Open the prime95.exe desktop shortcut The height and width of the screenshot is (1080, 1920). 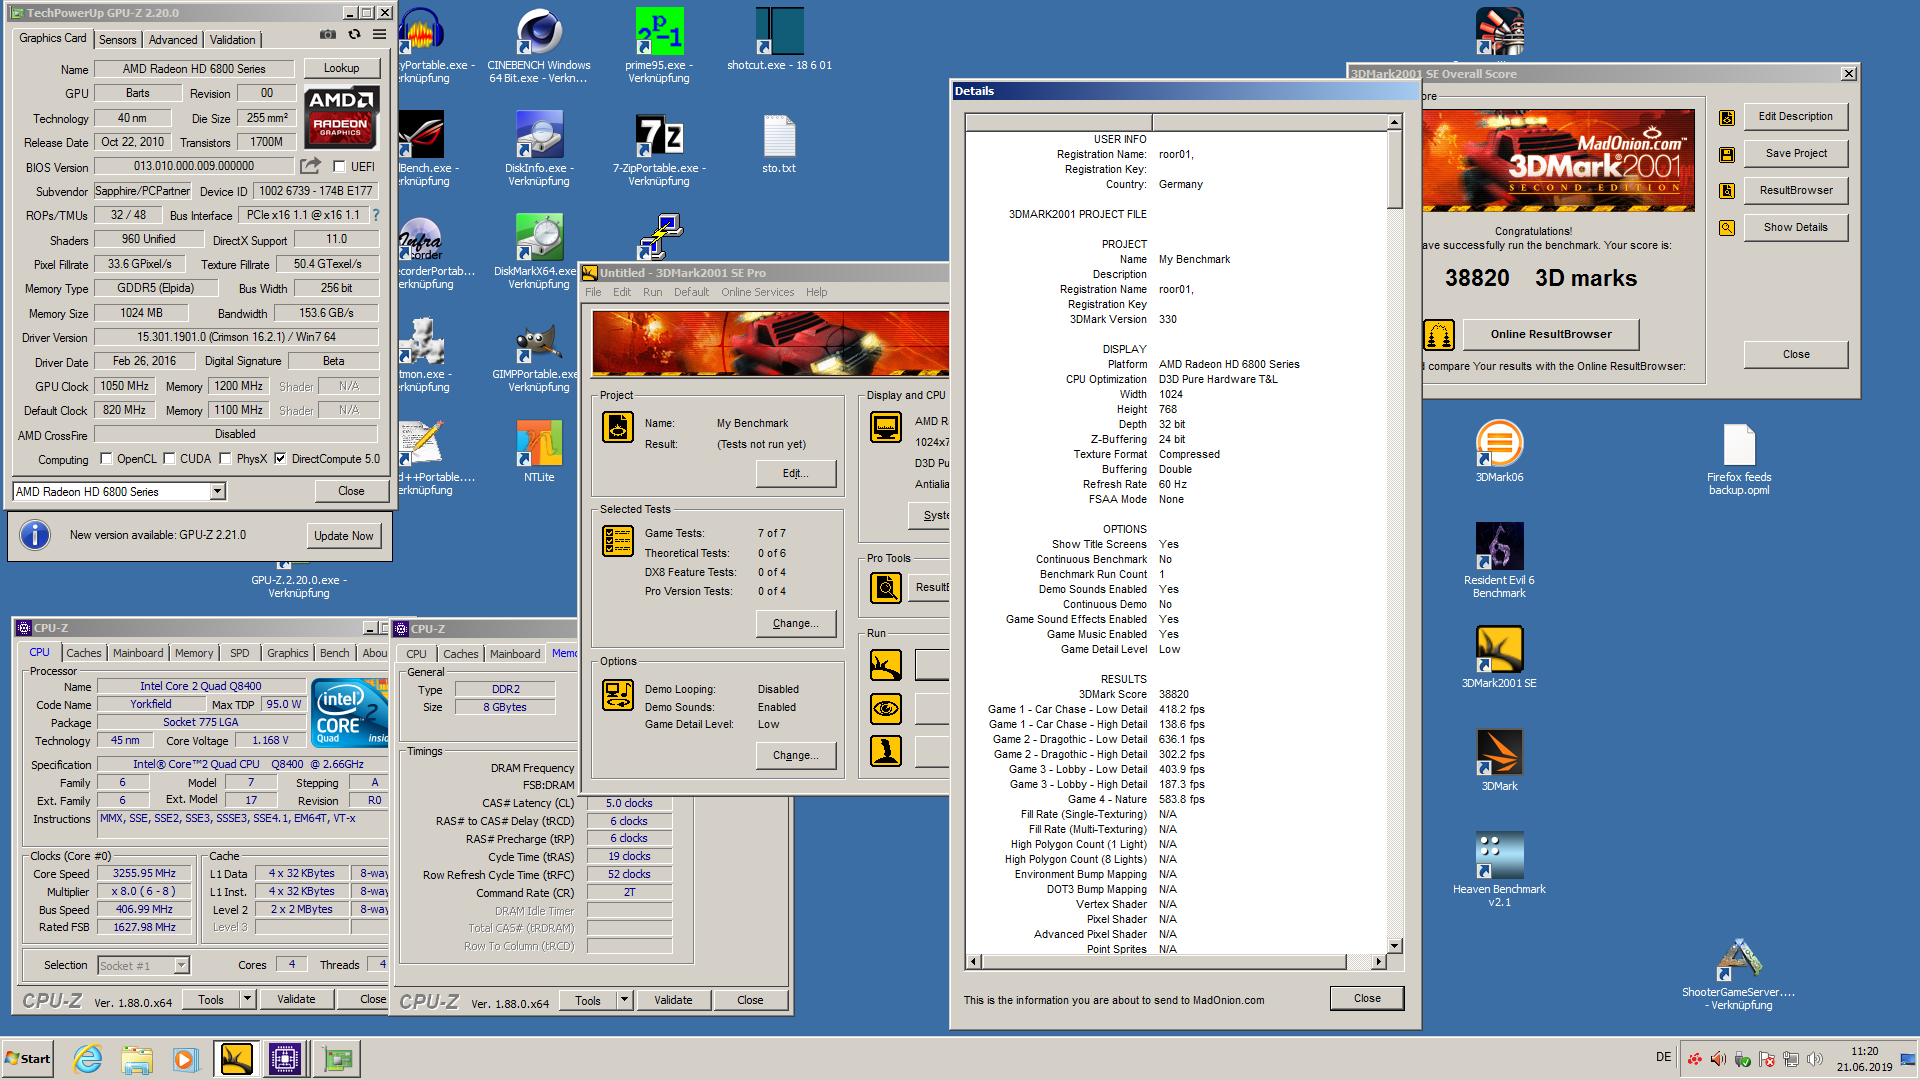click(659, 46)
